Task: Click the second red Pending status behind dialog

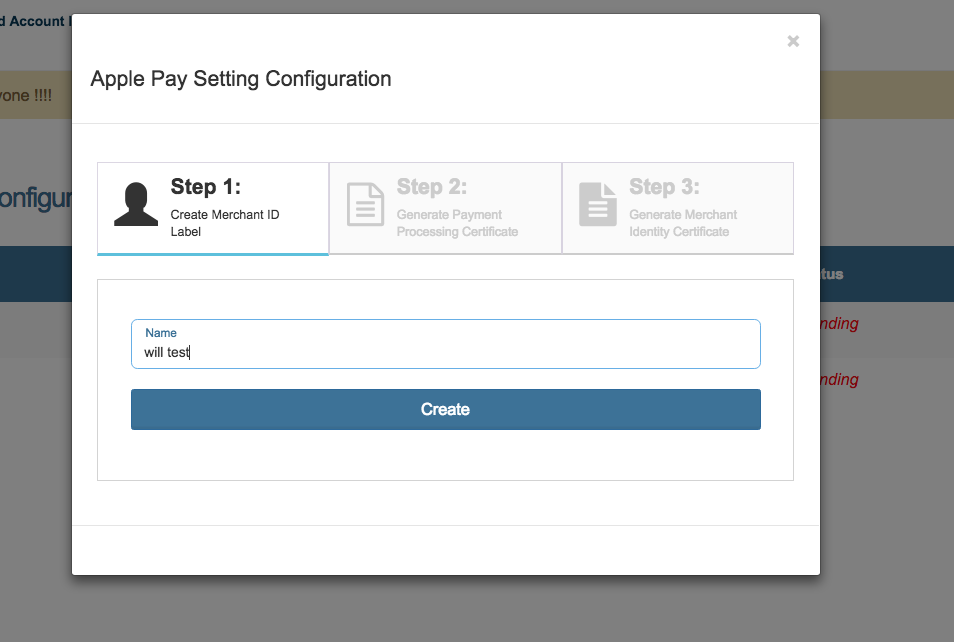Action: pos(839,379)
